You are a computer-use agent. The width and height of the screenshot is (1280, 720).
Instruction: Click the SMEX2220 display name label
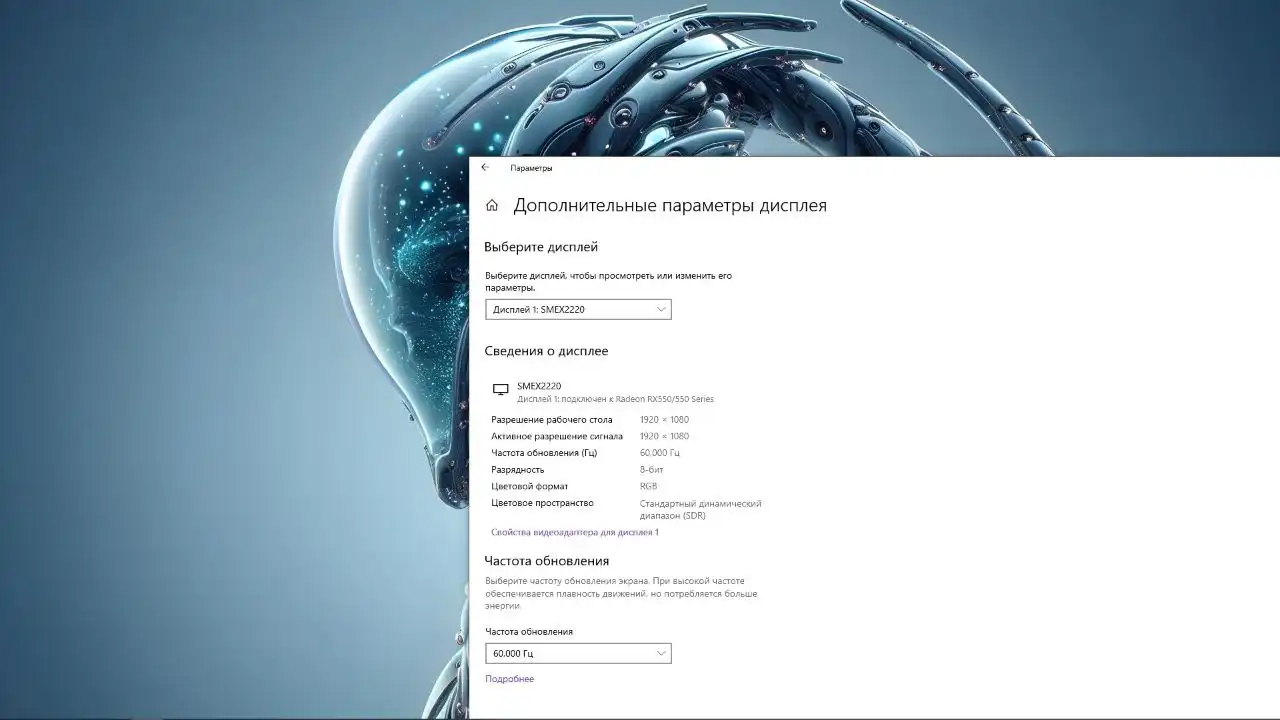[538, 386]
